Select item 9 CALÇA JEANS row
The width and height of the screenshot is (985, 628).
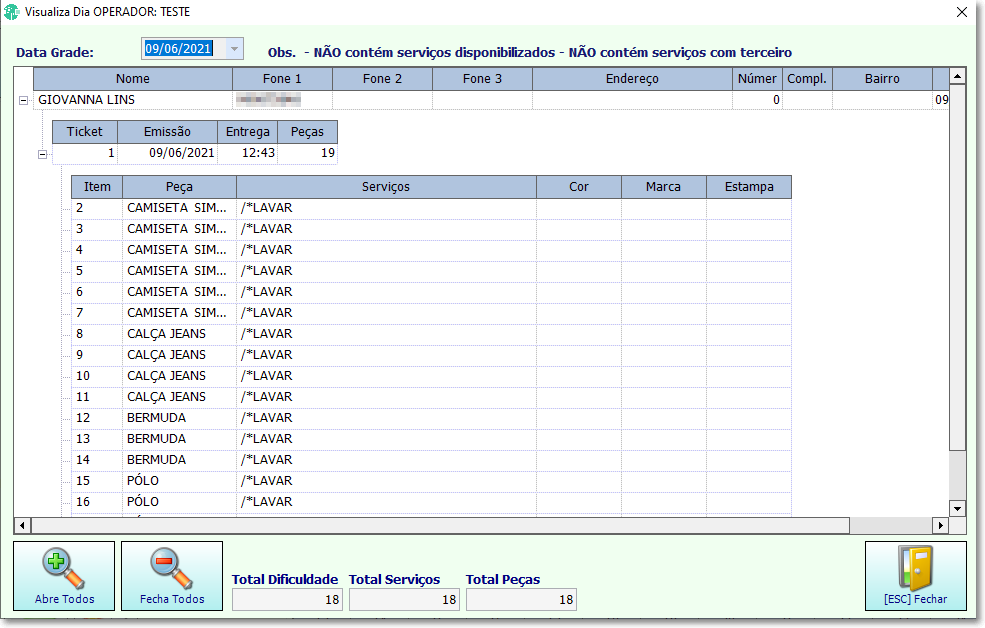[x=431, y=355]
